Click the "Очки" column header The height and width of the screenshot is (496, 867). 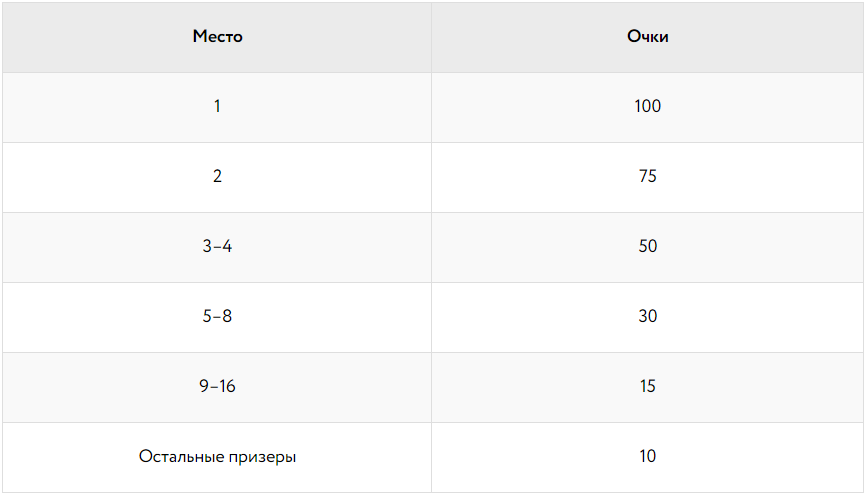pos(647,37)
